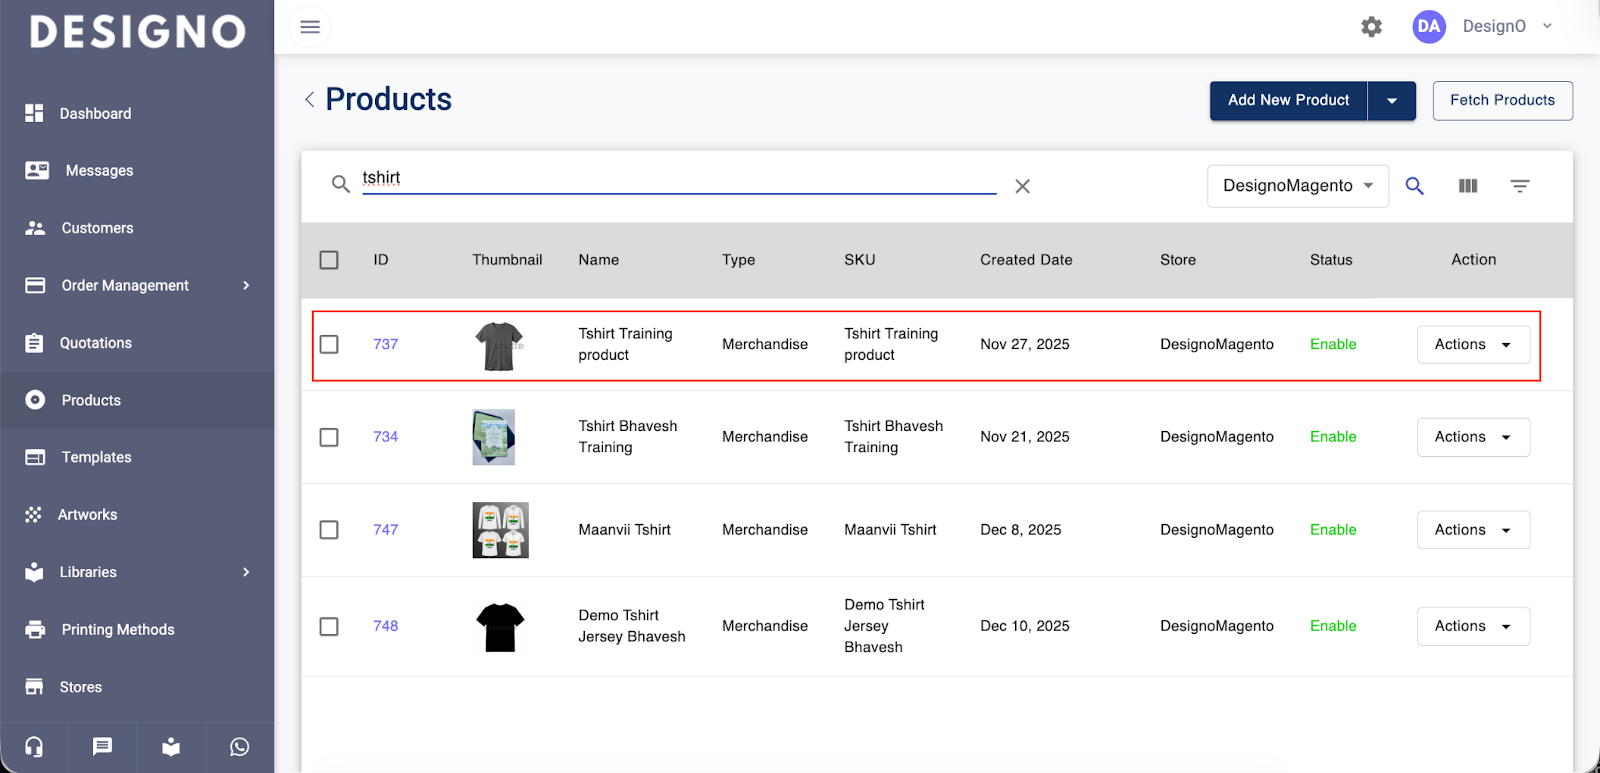This screenshot has width=1600, height=773.
Task: Select checkbox for Maanvii Tshirt row
Action: pos(329,530)
